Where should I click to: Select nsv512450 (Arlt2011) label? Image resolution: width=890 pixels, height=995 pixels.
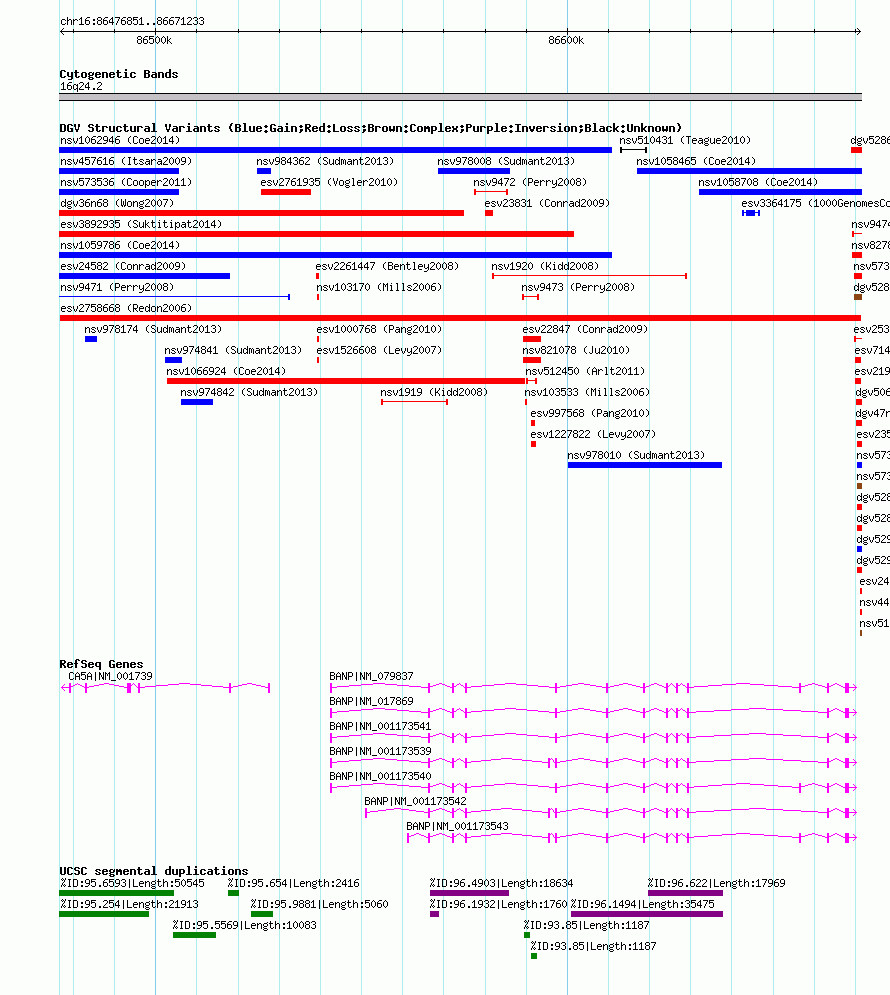click(585, 371)
